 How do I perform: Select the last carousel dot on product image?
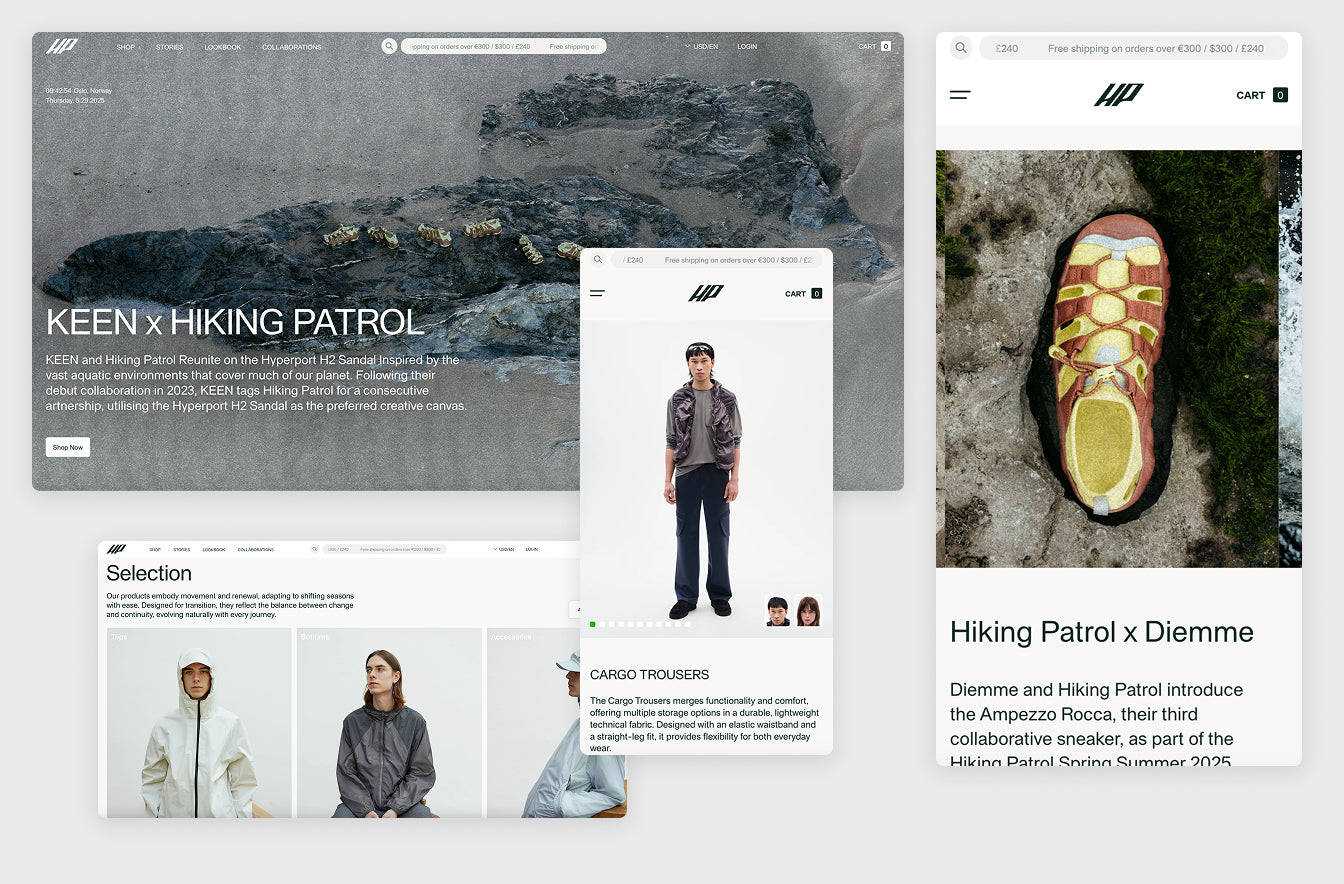pos(687,624)
